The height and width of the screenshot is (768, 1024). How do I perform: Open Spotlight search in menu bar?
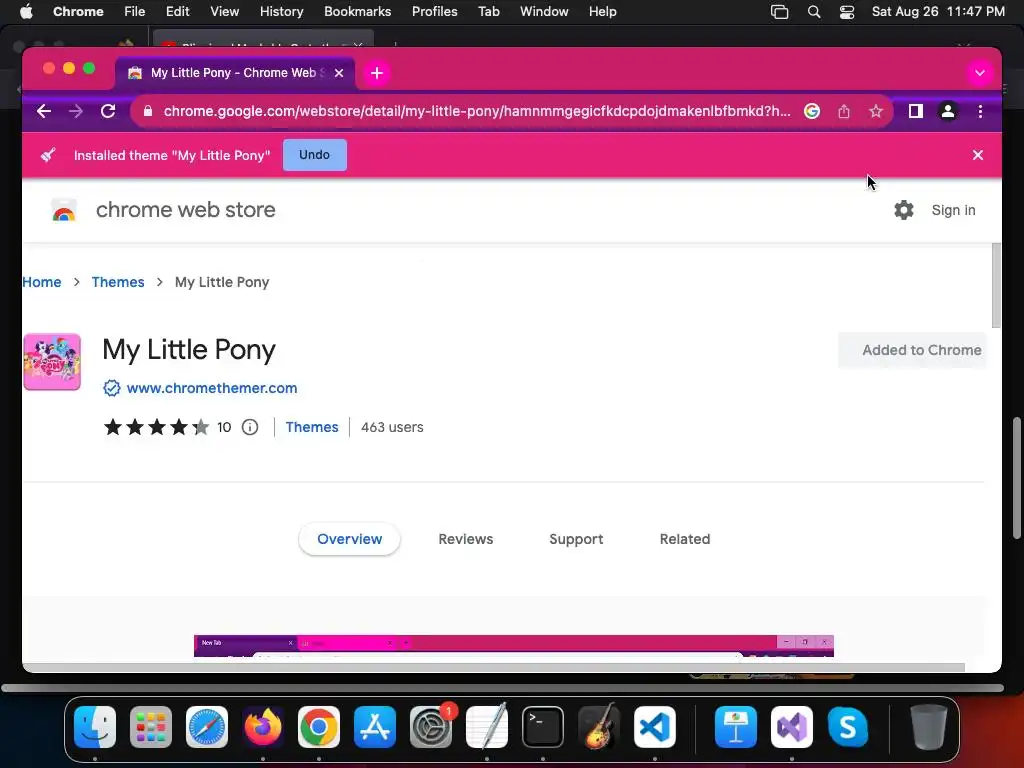point(814,12)
